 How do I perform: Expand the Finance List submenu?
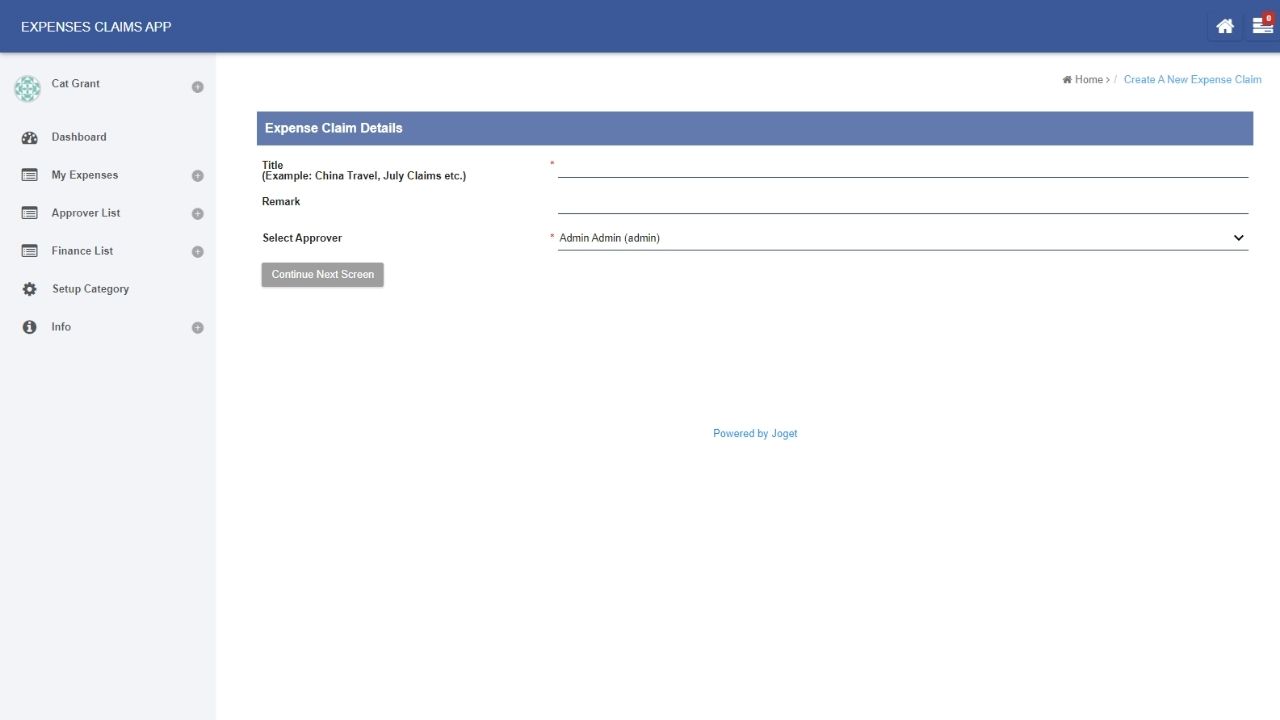tap(197, 252)
